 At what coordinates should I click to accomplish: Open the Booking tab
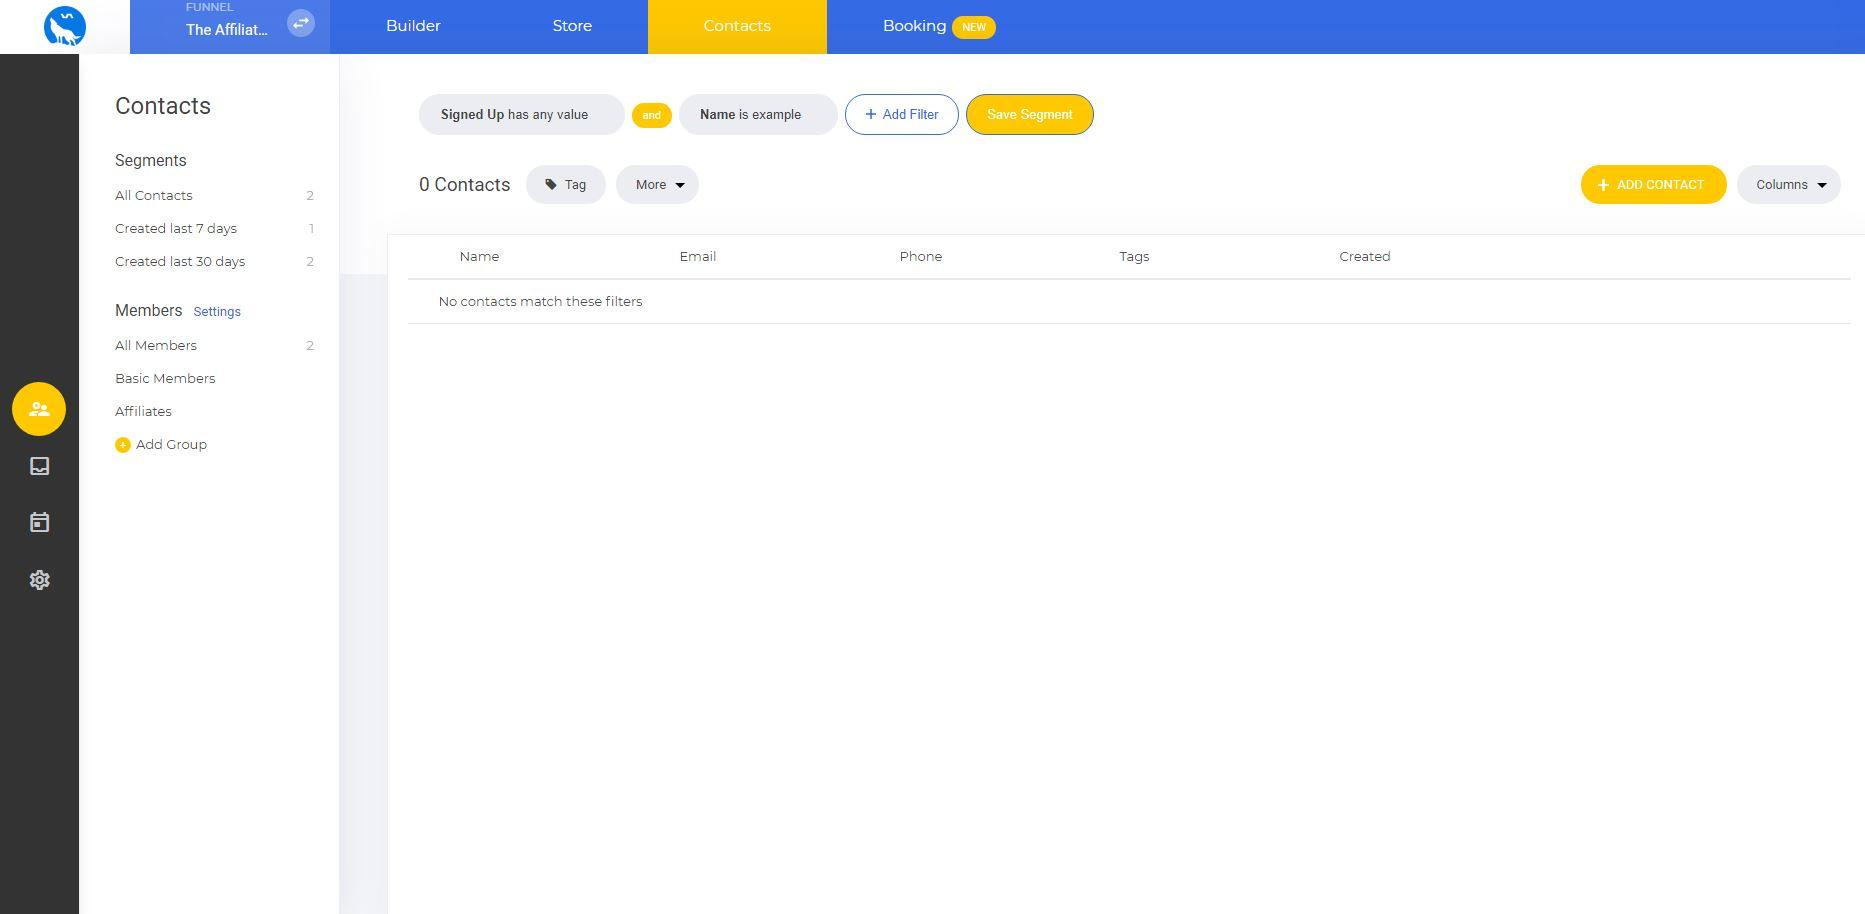coord(914,26)
